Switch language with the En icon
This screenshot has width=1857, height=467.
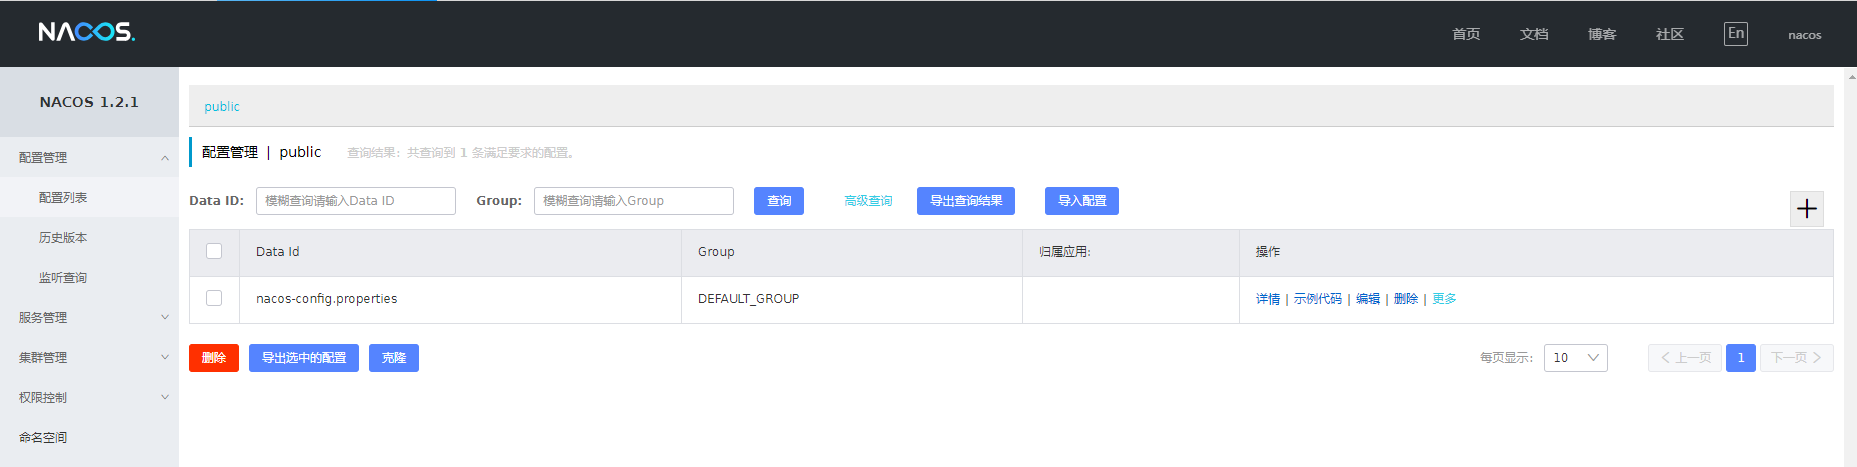tap(1736, 34)
